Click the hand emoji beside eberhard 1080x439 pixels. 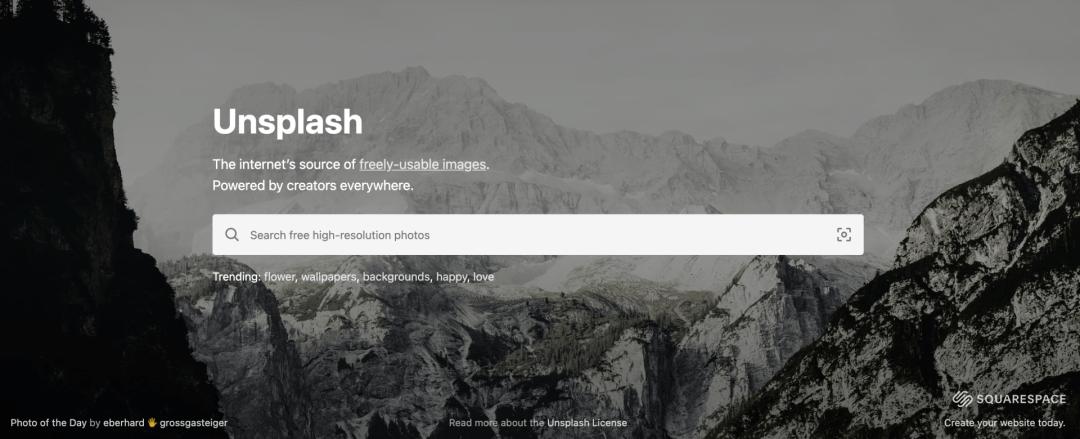click(152, 423)
